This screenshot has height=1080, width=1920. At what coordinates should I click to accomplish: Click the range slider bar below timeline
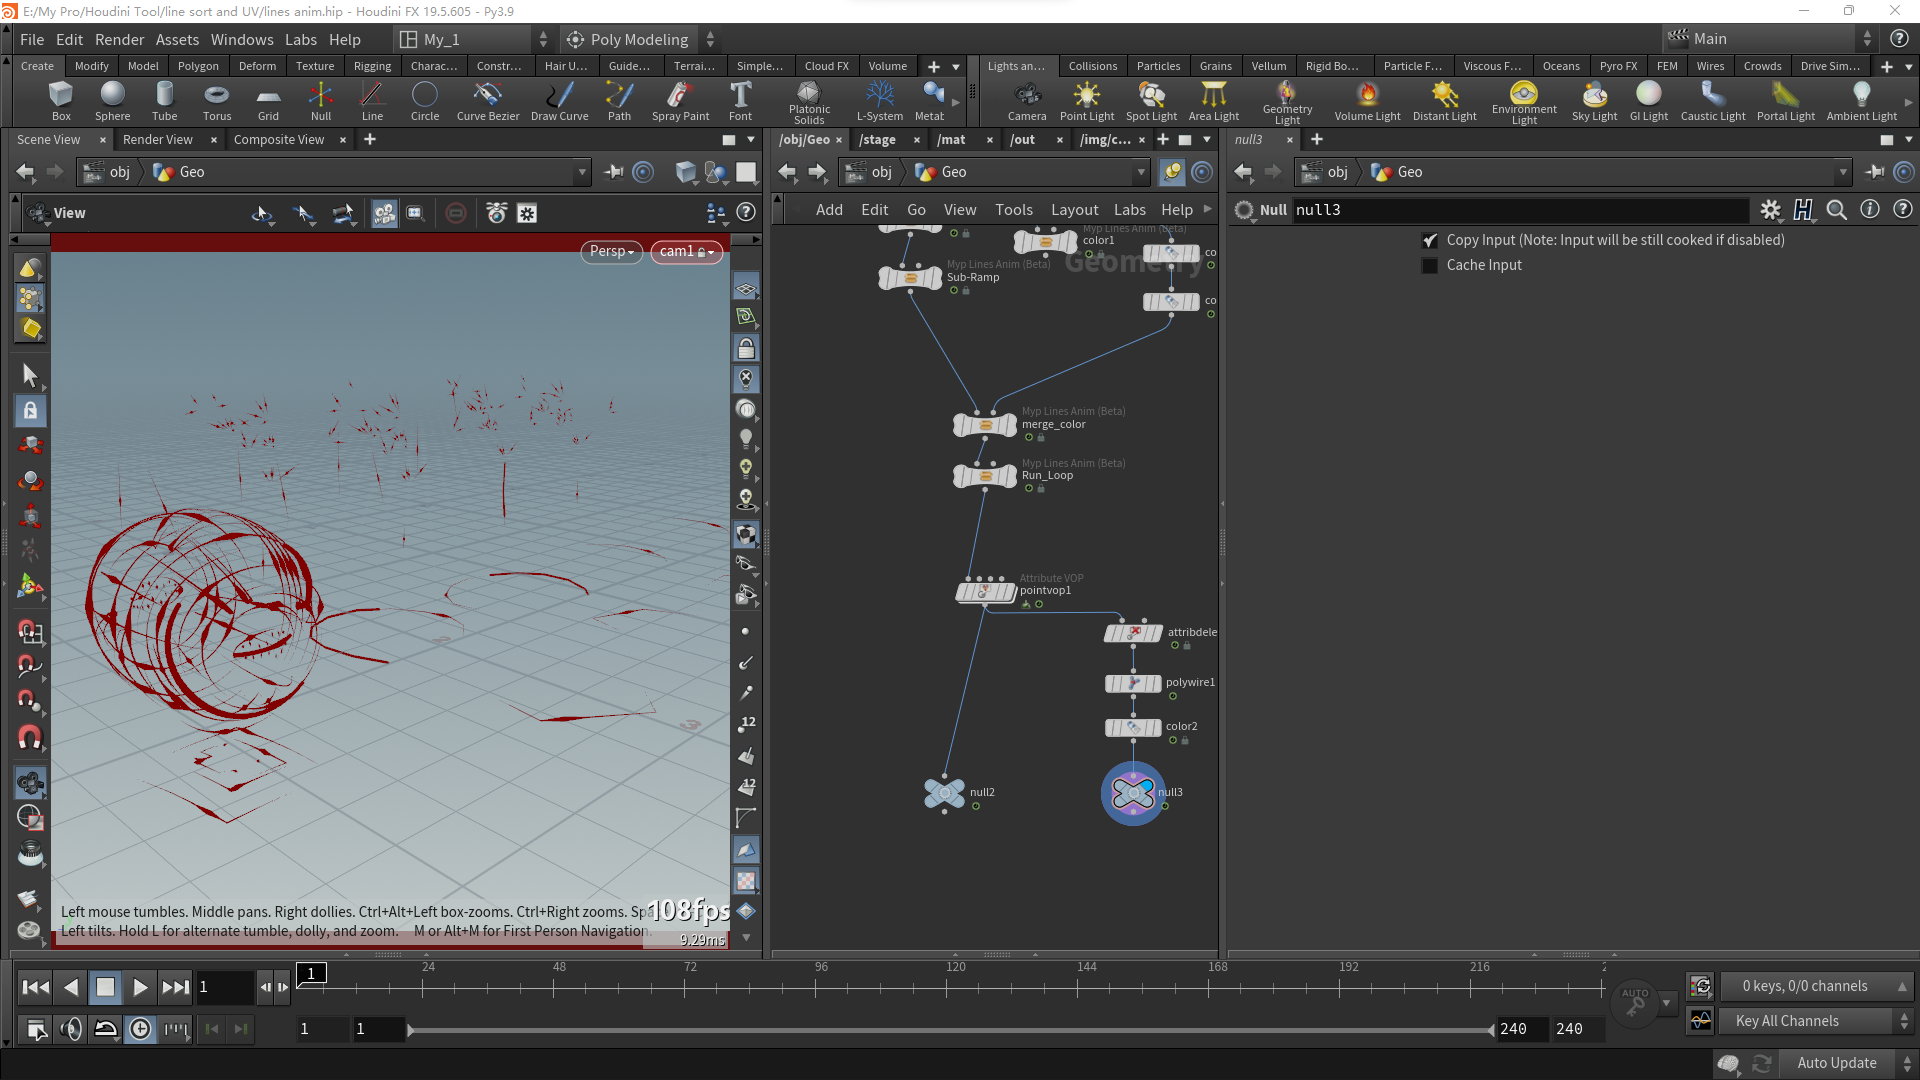click(951, 1030)
